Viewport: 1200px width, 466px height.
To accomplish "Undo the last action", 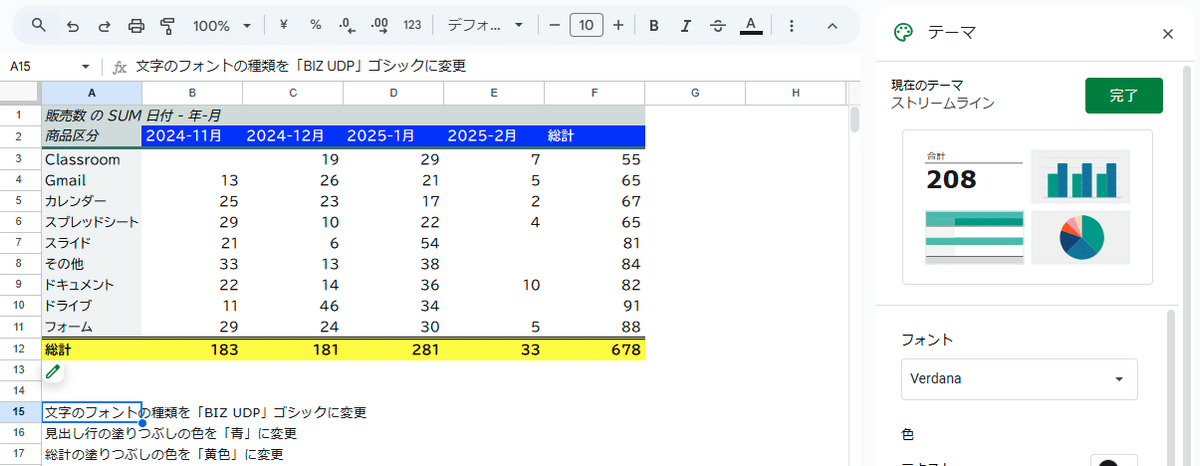I will tap(72, 25).
